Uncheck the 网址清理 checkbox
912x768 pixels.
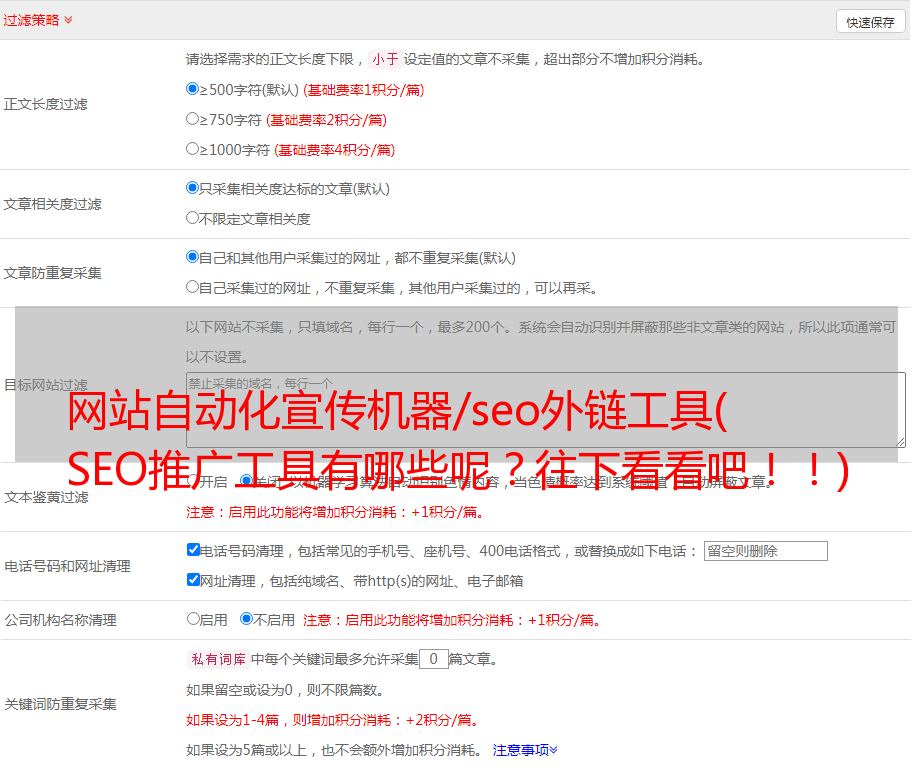pyautogui.click(x=193, y=580)
